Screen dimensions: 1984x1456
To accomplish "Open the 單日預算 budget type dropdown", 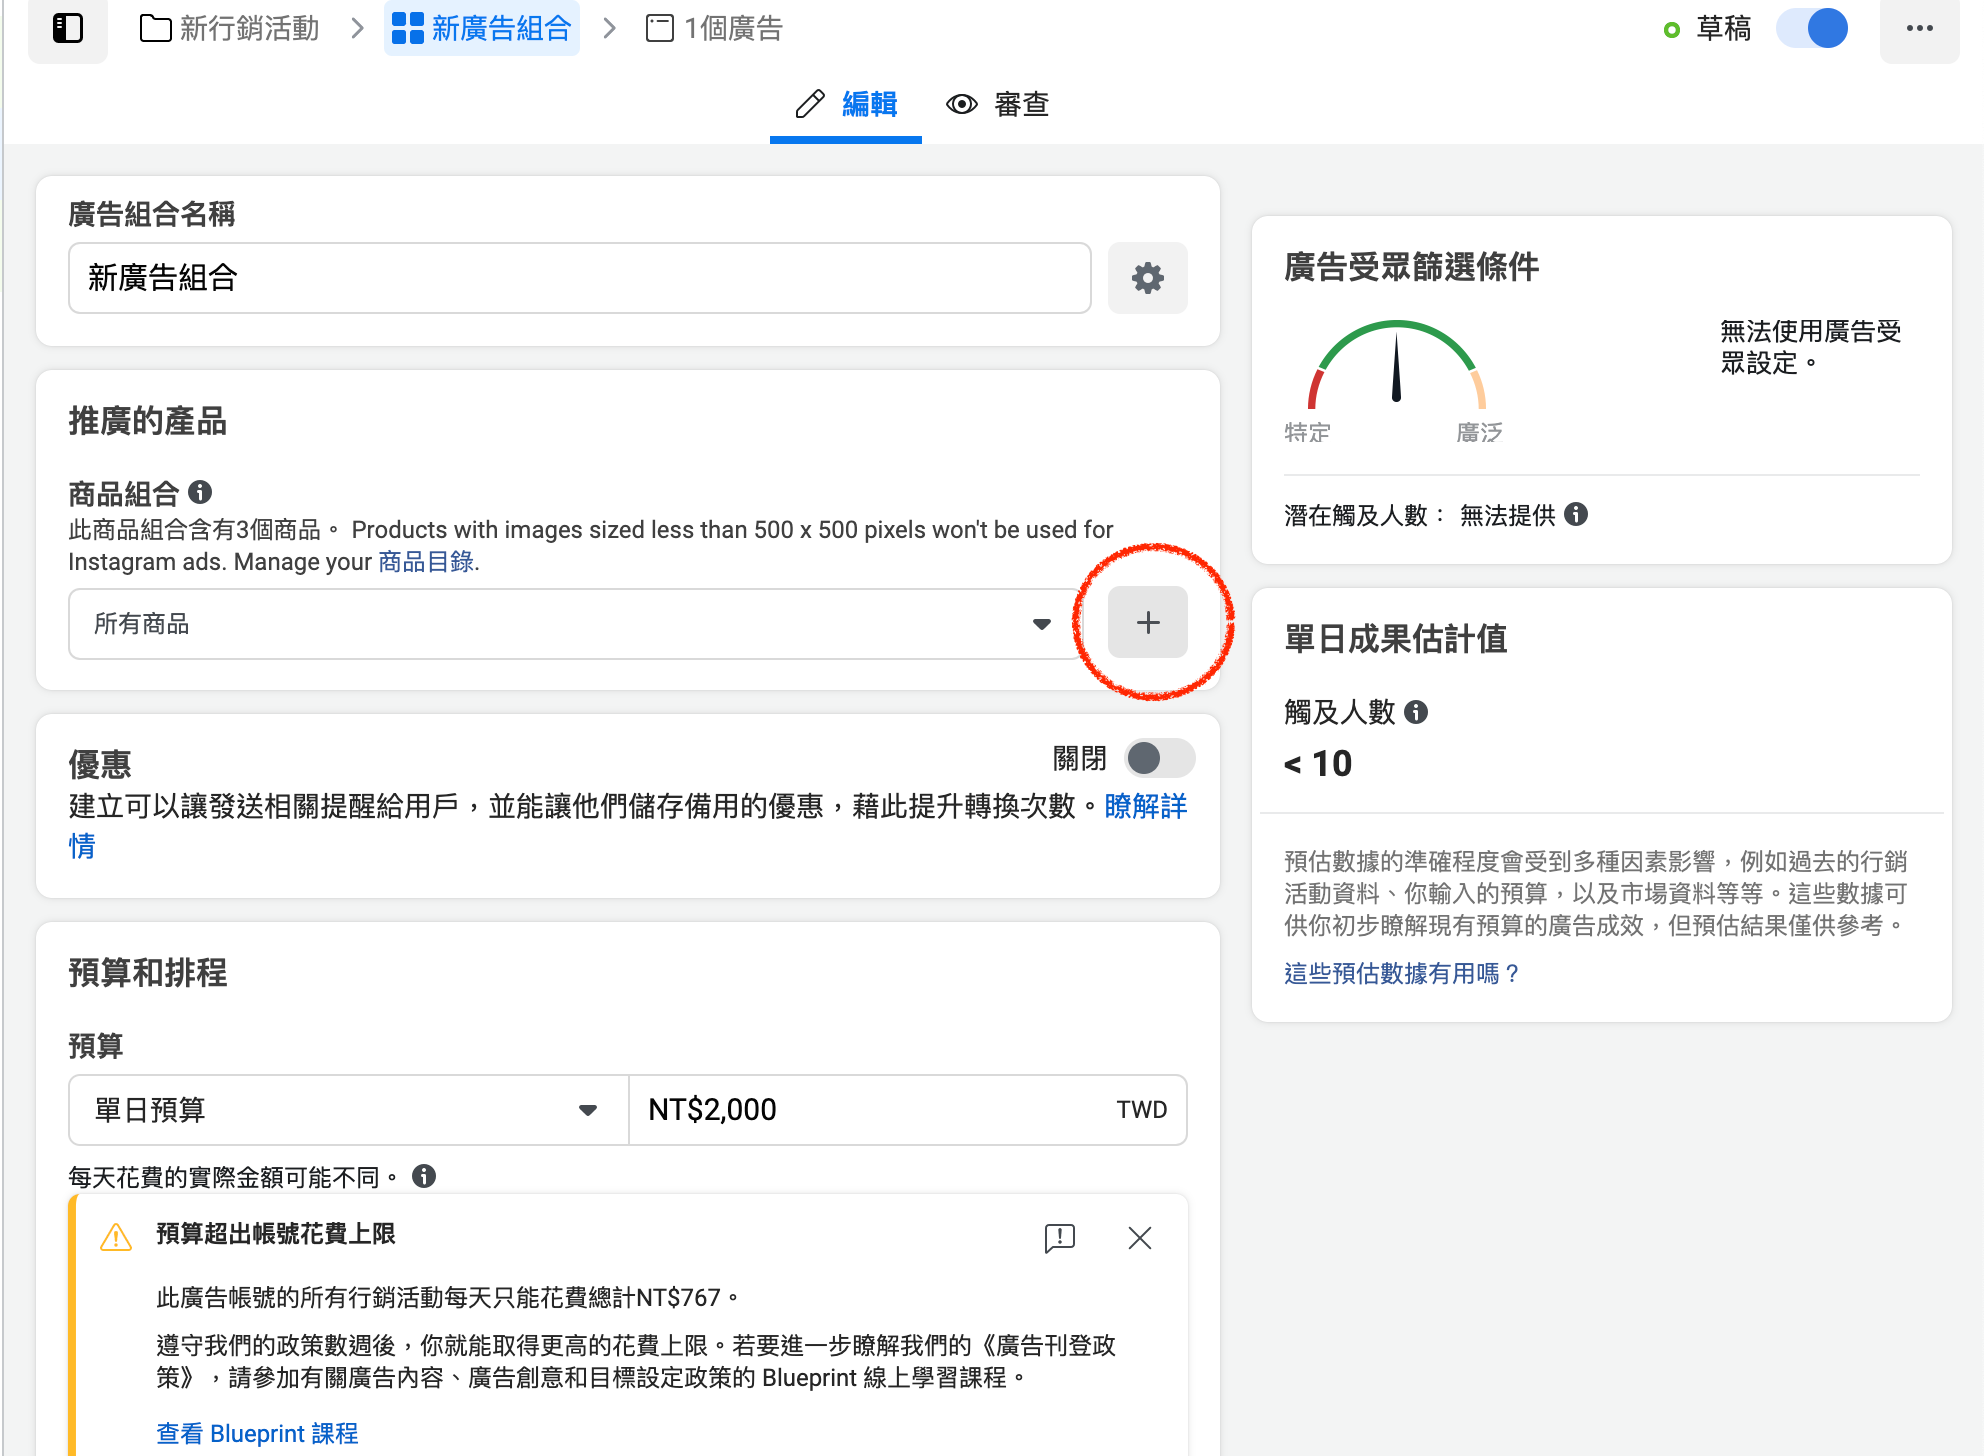I will coord(347,1110).
